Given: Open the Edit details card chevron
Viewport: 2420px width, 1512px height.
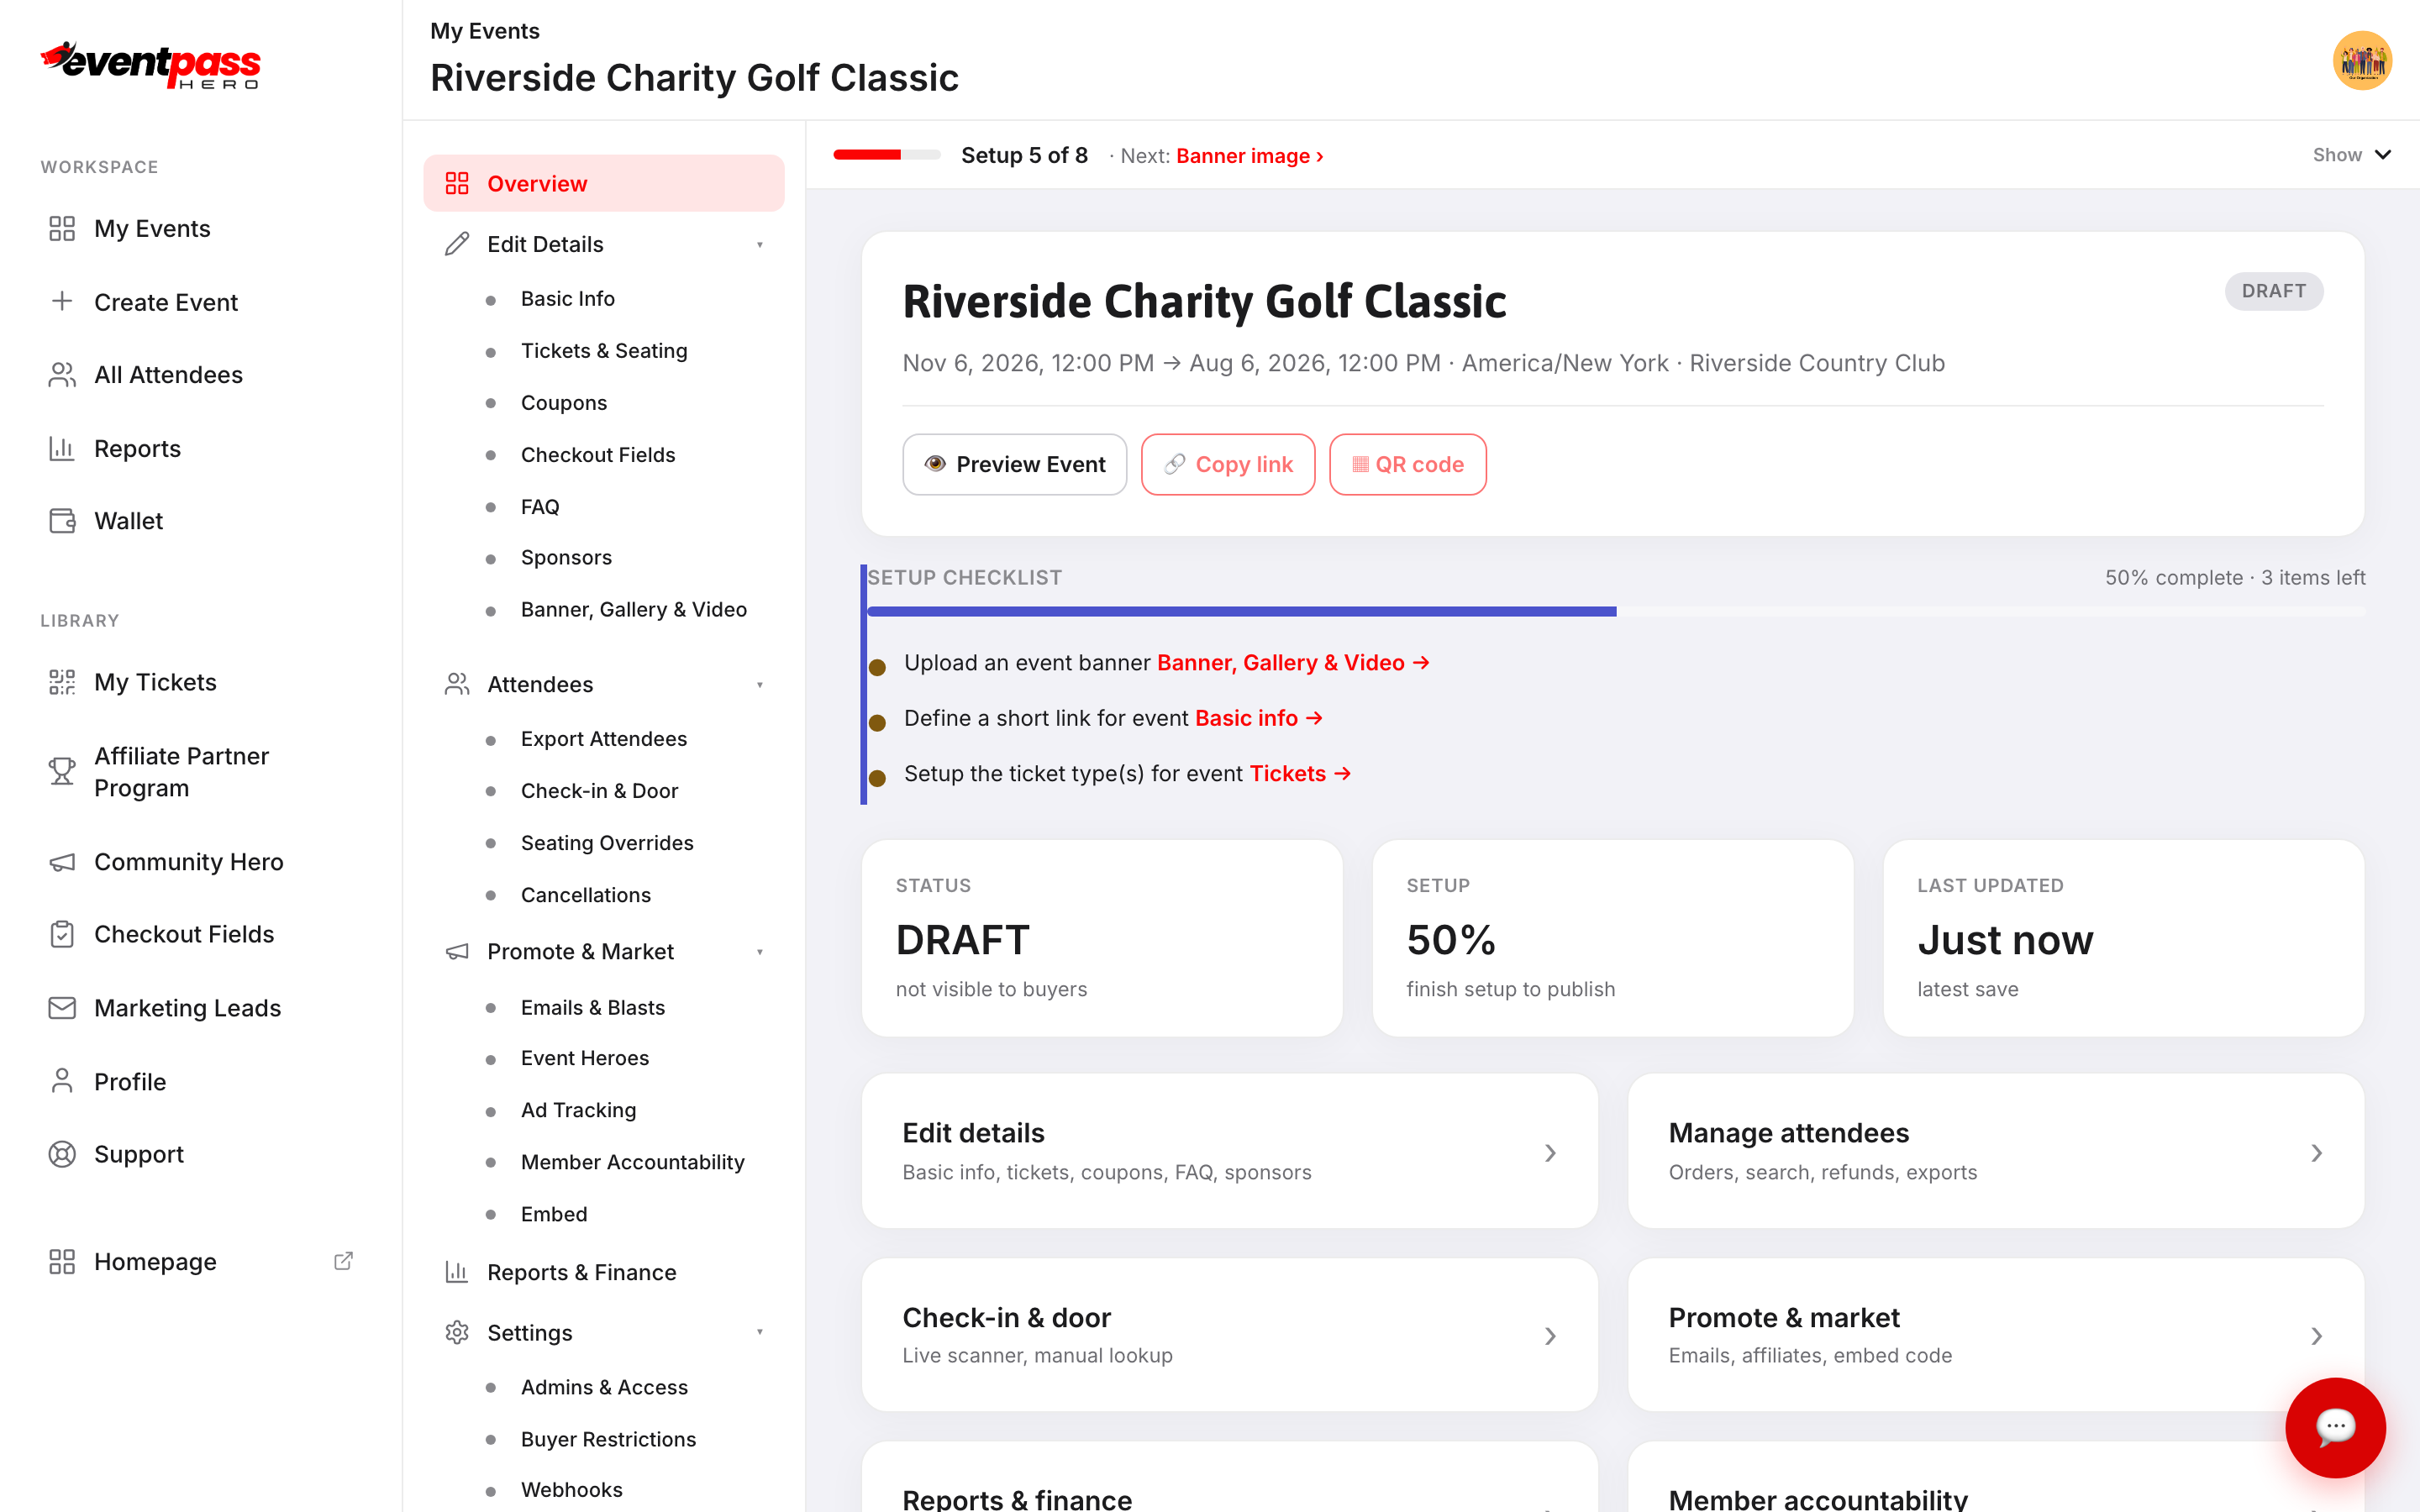Looking at the screenshot, I should click(1550, 1153).
